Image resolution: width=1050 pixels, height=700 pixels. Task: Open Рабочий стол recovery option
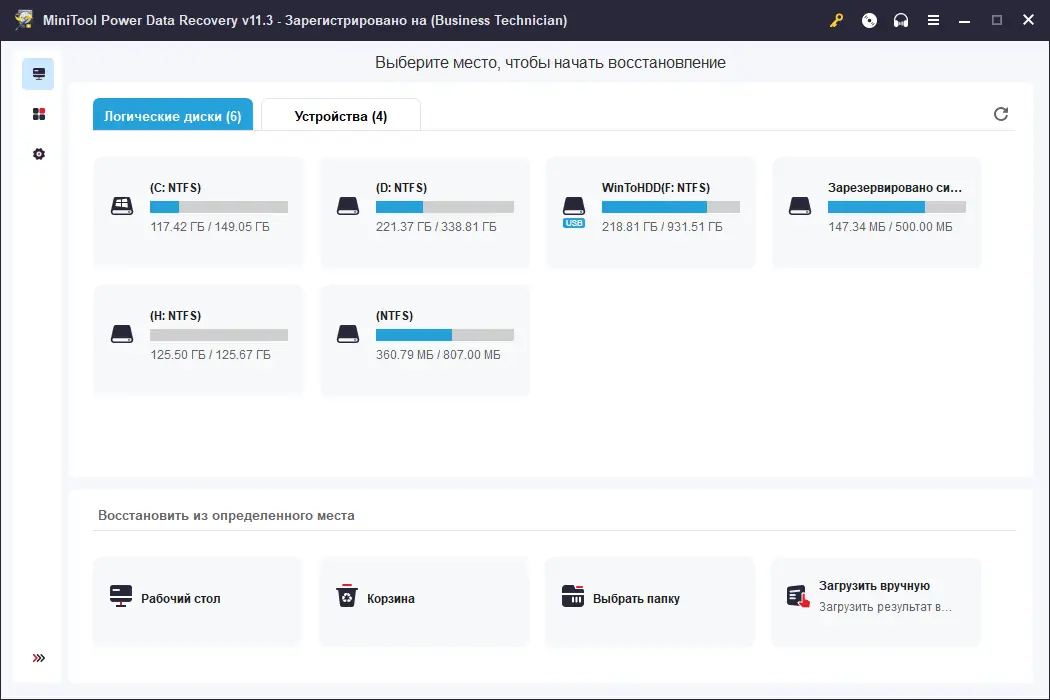[197, 600]
